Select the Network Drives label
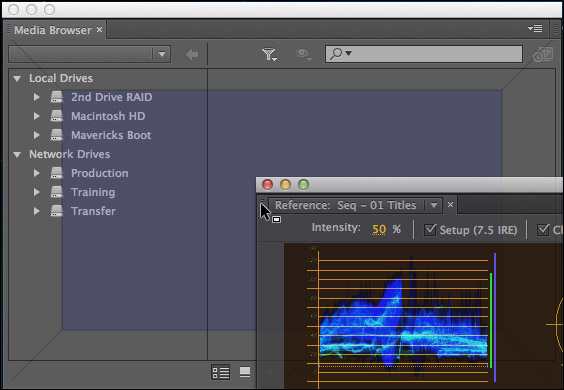This screenshot has width=564, height=390. tap(69, 154)
